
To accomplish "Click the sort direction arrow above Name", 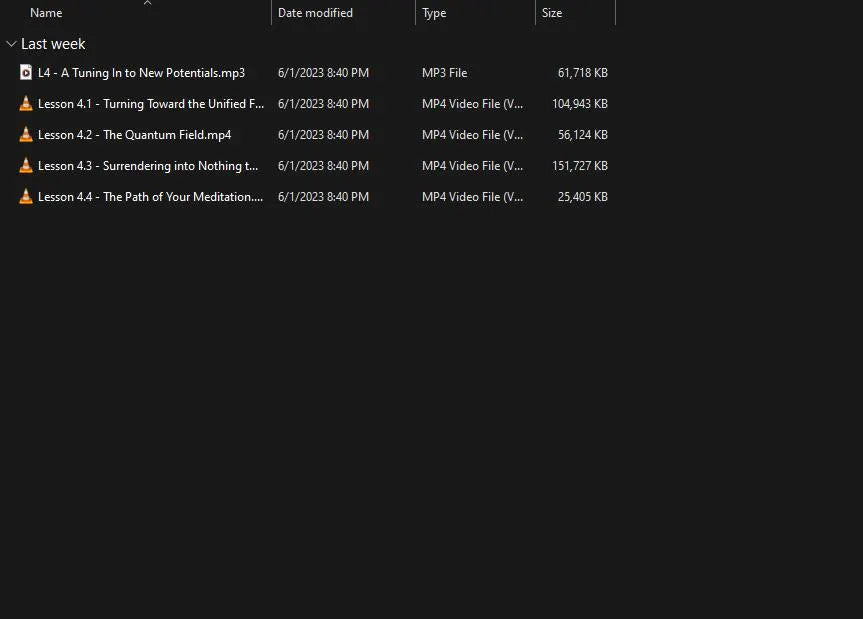I will 147,3.
